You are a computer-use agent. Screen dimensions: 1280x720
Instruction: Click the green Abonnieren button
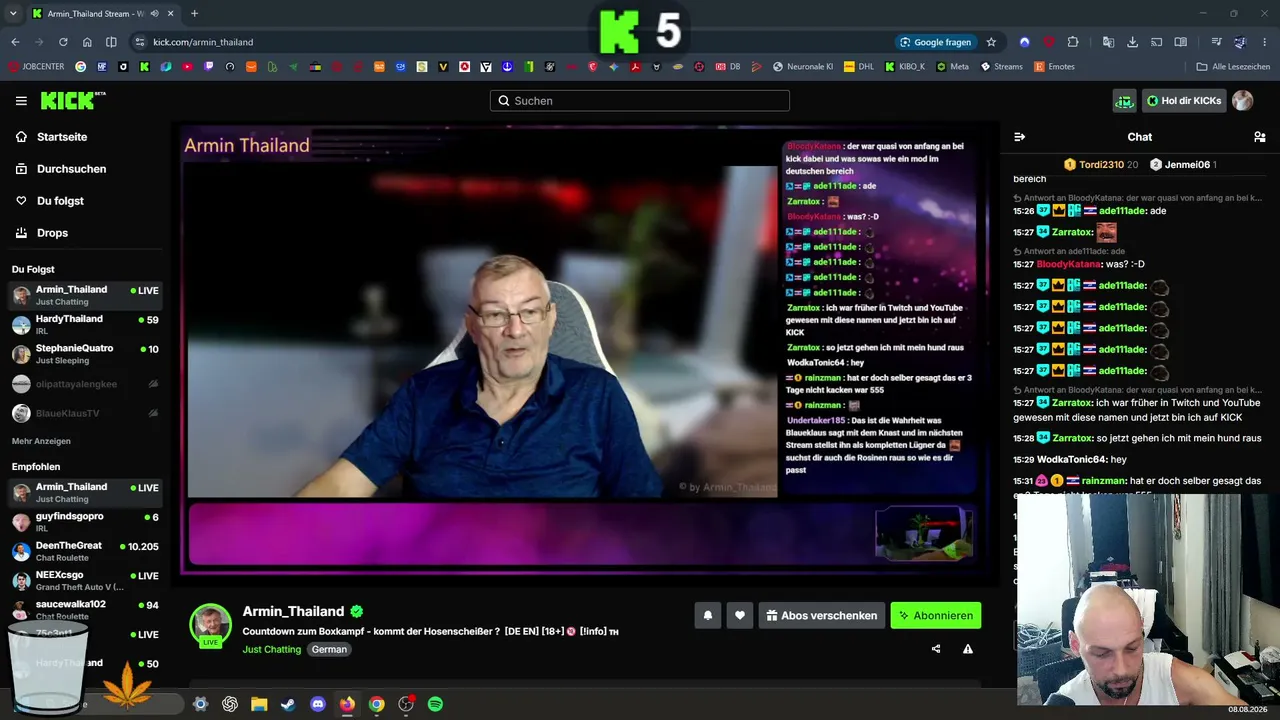936,616
